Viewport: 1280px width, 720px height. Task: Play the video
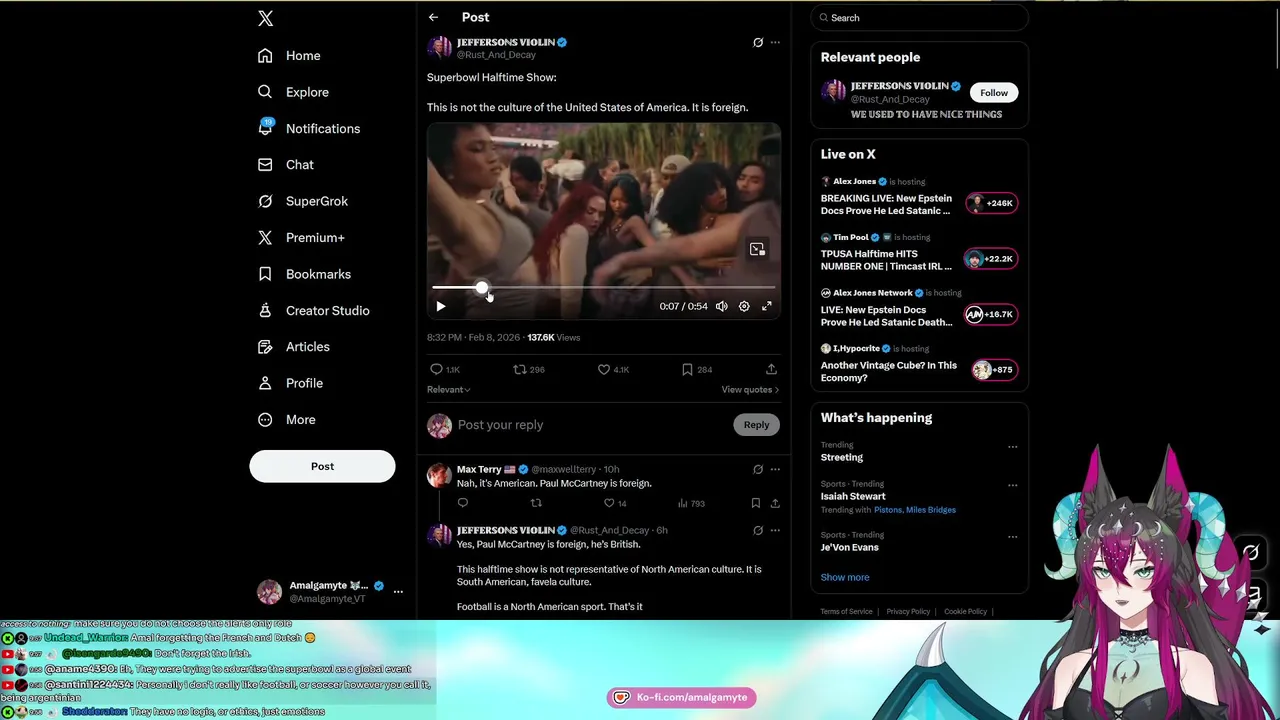(x=440, y=306)
